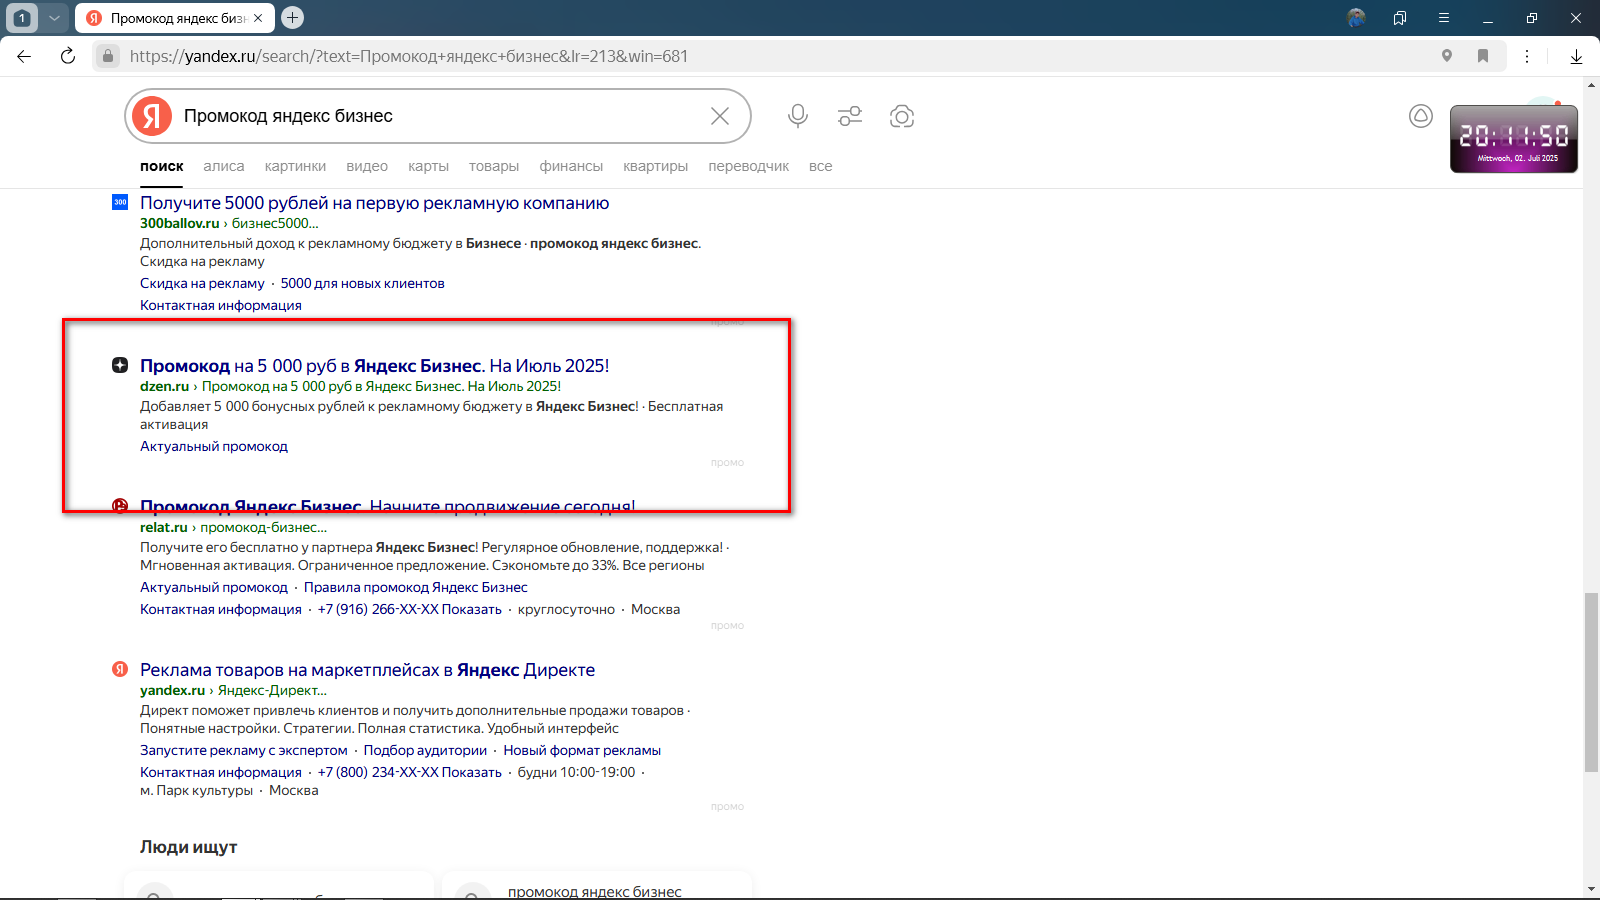Switch to квартиры tab
The height and width of the screenshot is (900, 1600).
pyautogui.click(x=655, y=166)
